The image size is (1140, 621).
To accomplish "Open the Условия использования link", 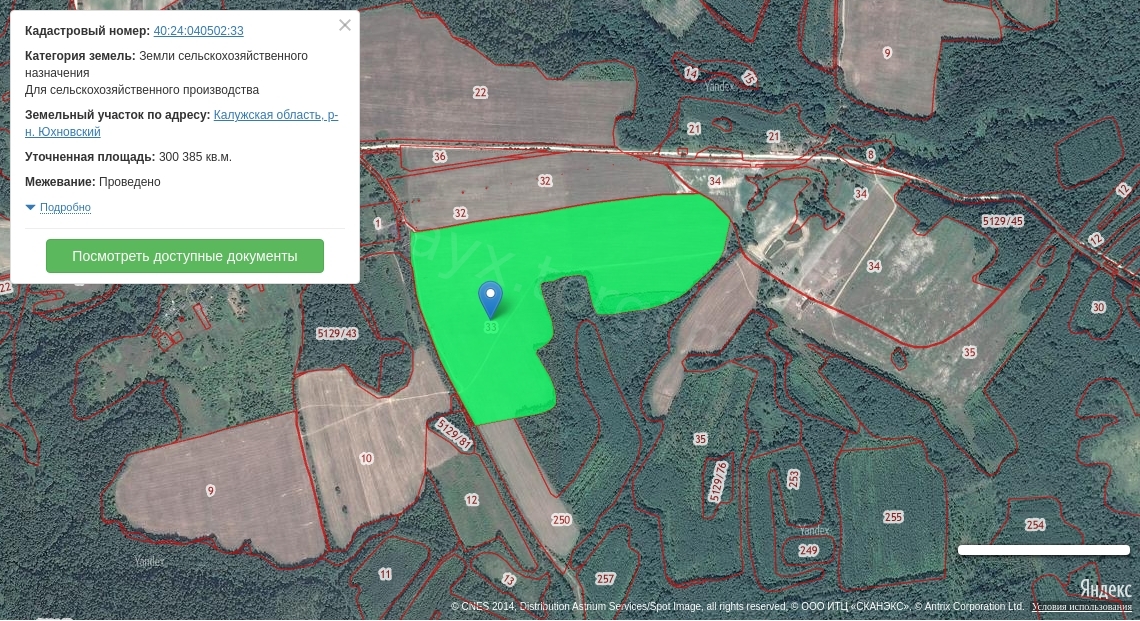I will [1082, 607].
